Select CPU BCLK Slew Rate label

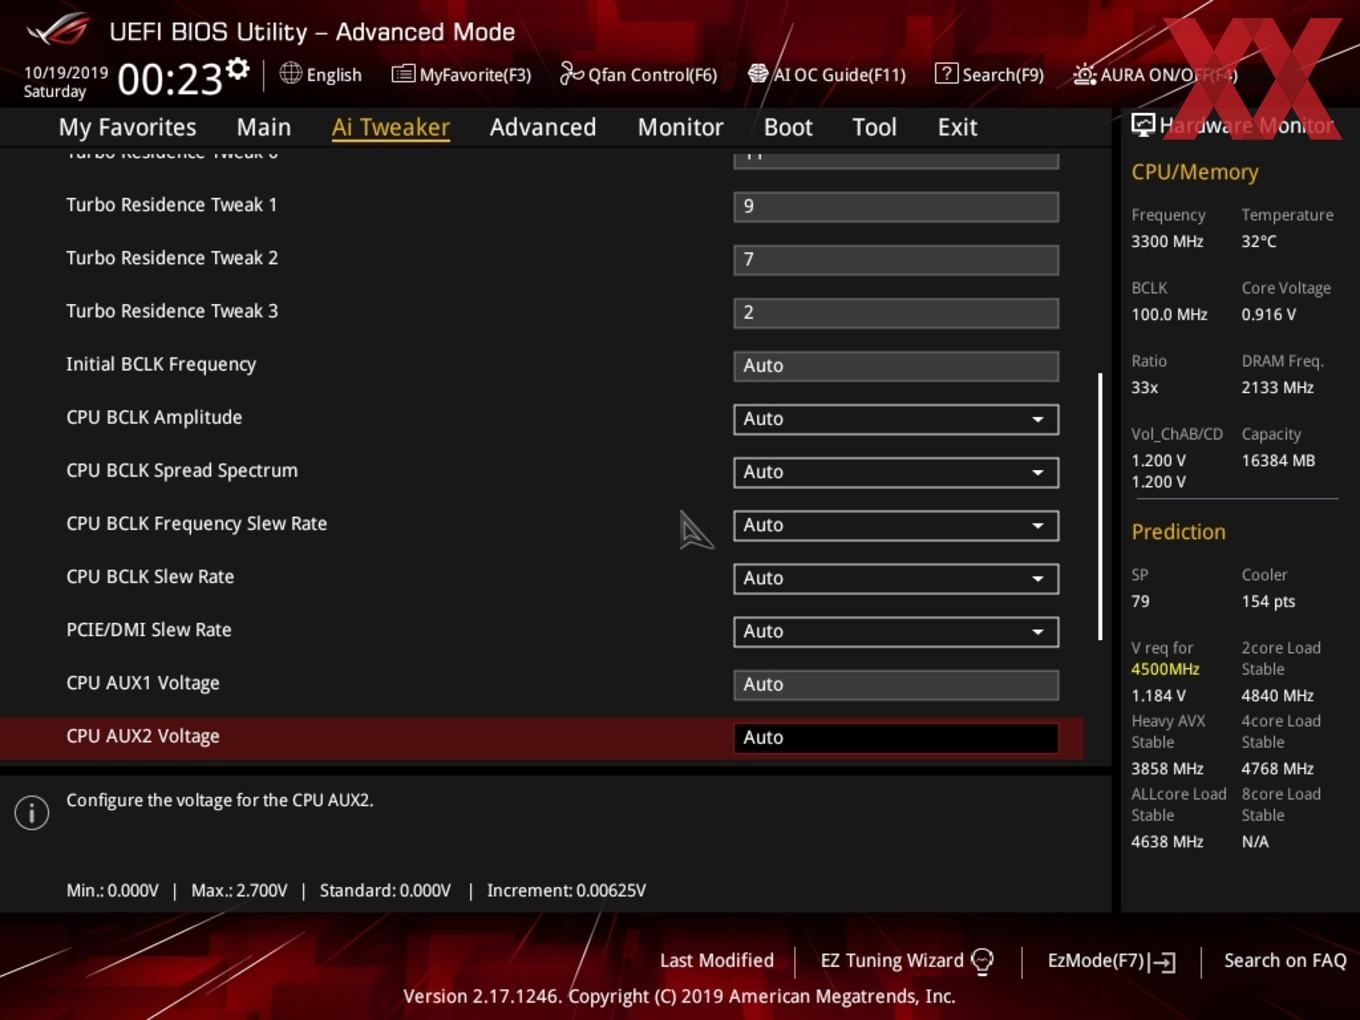150,577
